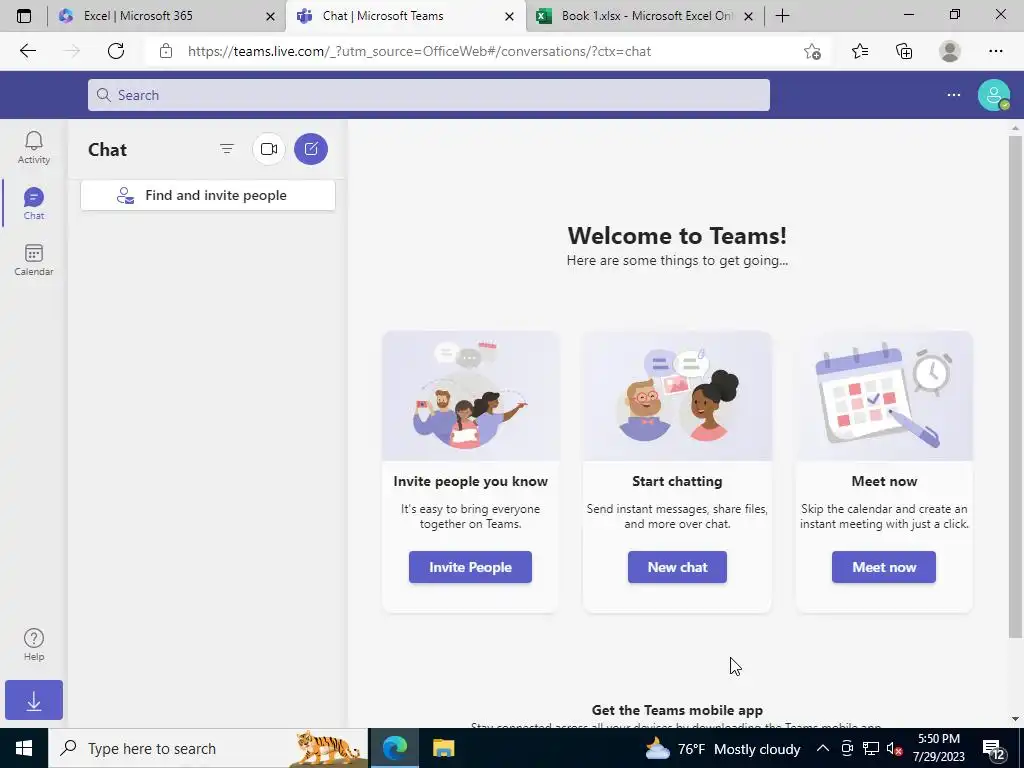This screenshot has height=768, width=1024.
Task: Close the Excel | Microsoft 365 tab
Action: point(270,16)
